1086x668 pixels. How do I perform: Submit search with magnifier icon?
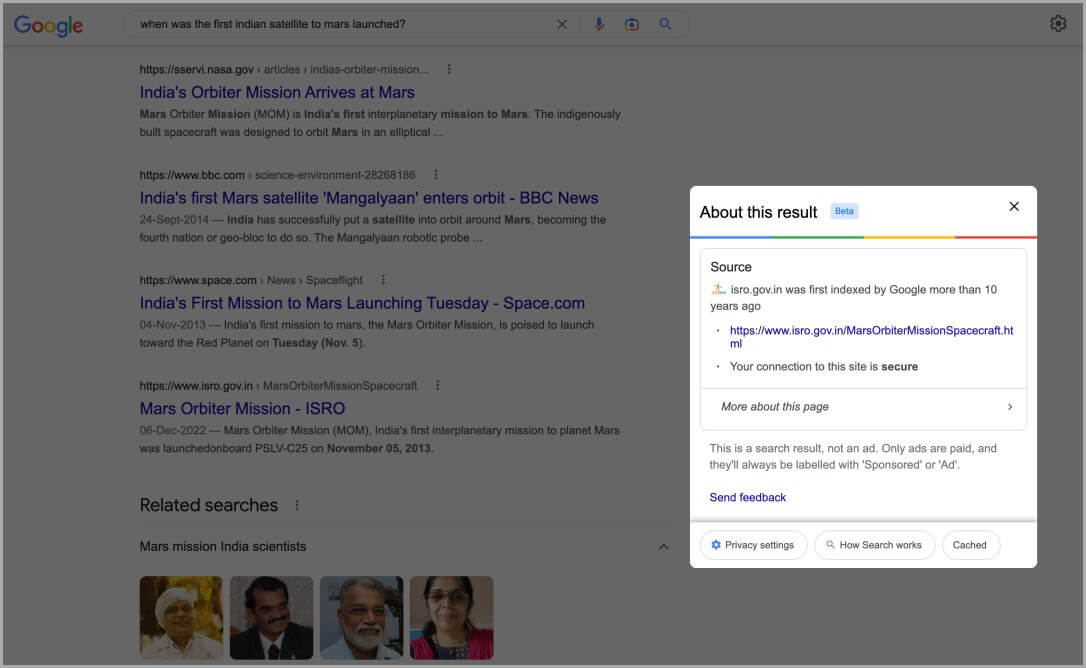point(665,24)
